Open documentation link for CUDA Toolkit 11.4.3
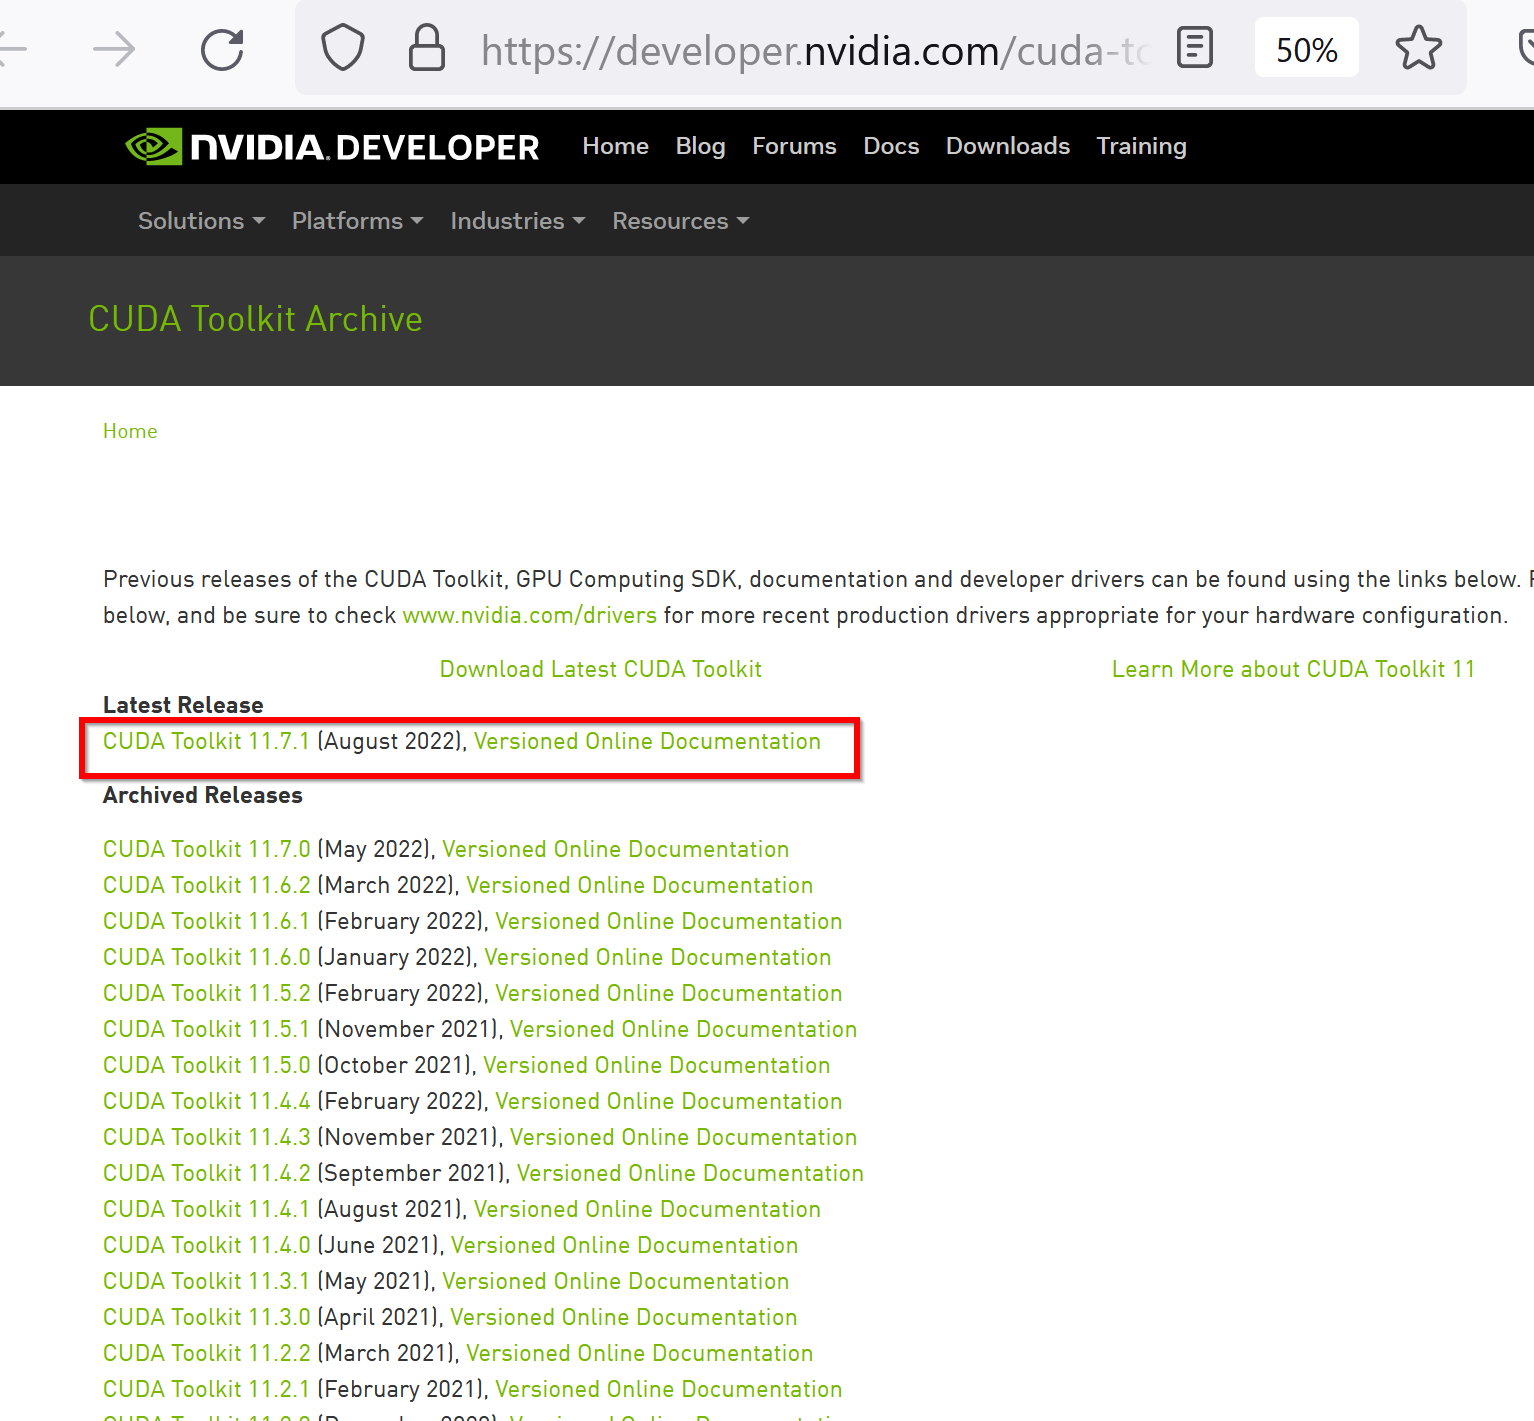This screenshot has height=1421, width=1534. (683, 1137)
